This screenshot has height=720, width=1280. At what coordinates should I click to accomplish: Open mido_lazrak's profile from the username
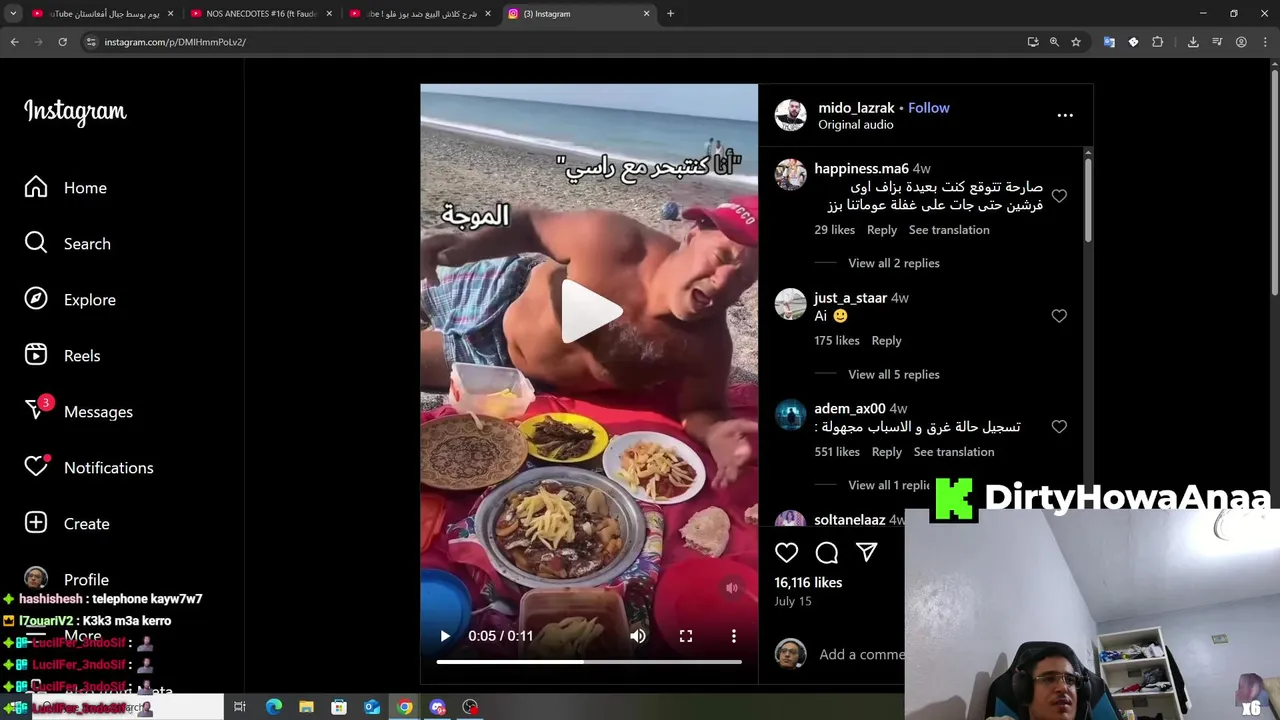click(856, 108)
